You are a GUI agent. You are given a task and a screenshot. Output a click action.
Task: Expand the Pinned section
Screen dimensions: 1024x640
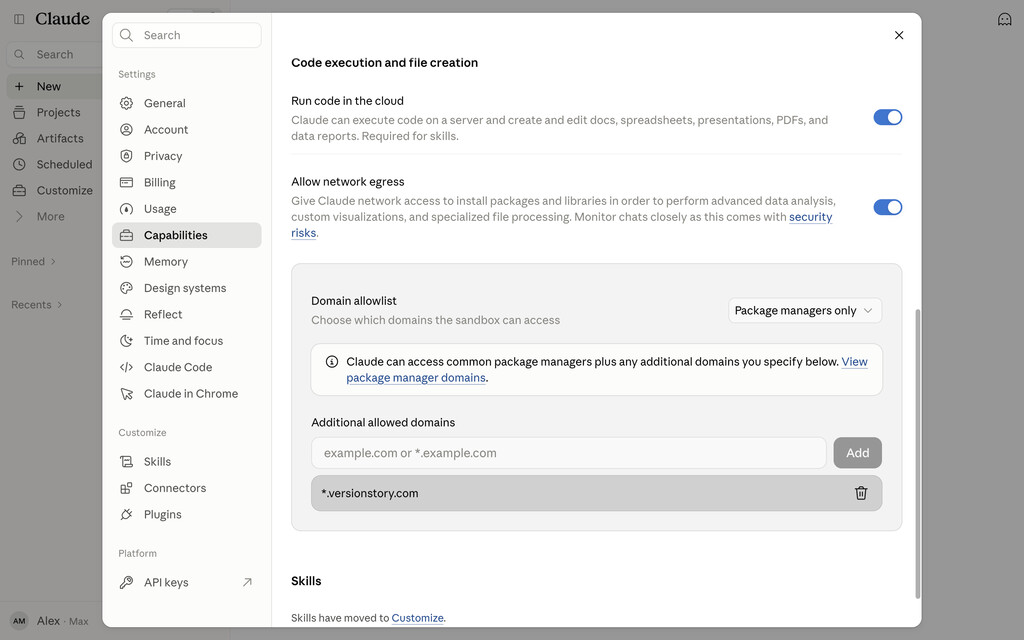pos(33,261)
